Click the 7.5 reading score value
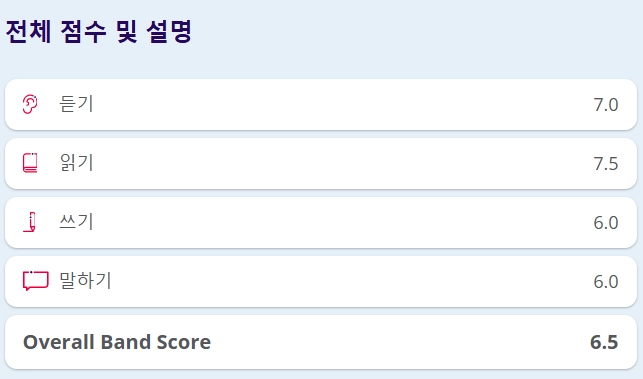The image size is (643, 379). tap(606, 164)
